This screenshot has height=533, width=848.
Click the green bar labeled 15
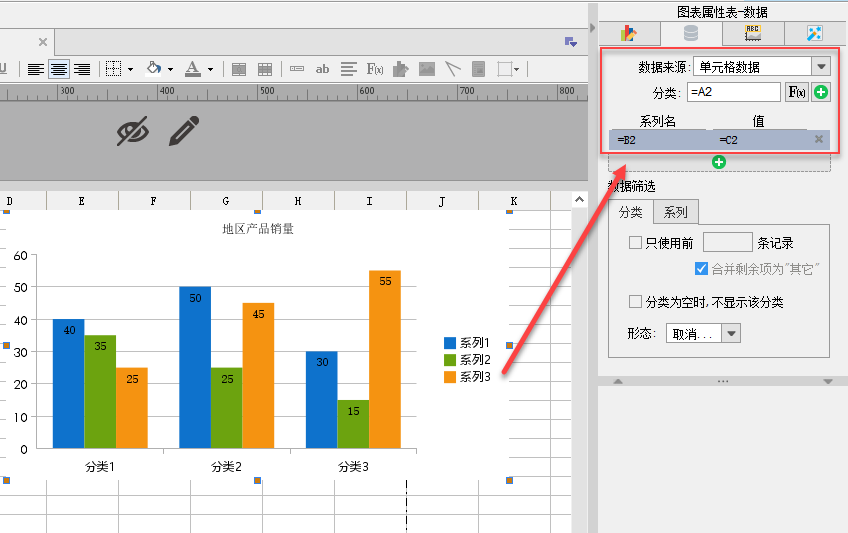pos(353,424)
